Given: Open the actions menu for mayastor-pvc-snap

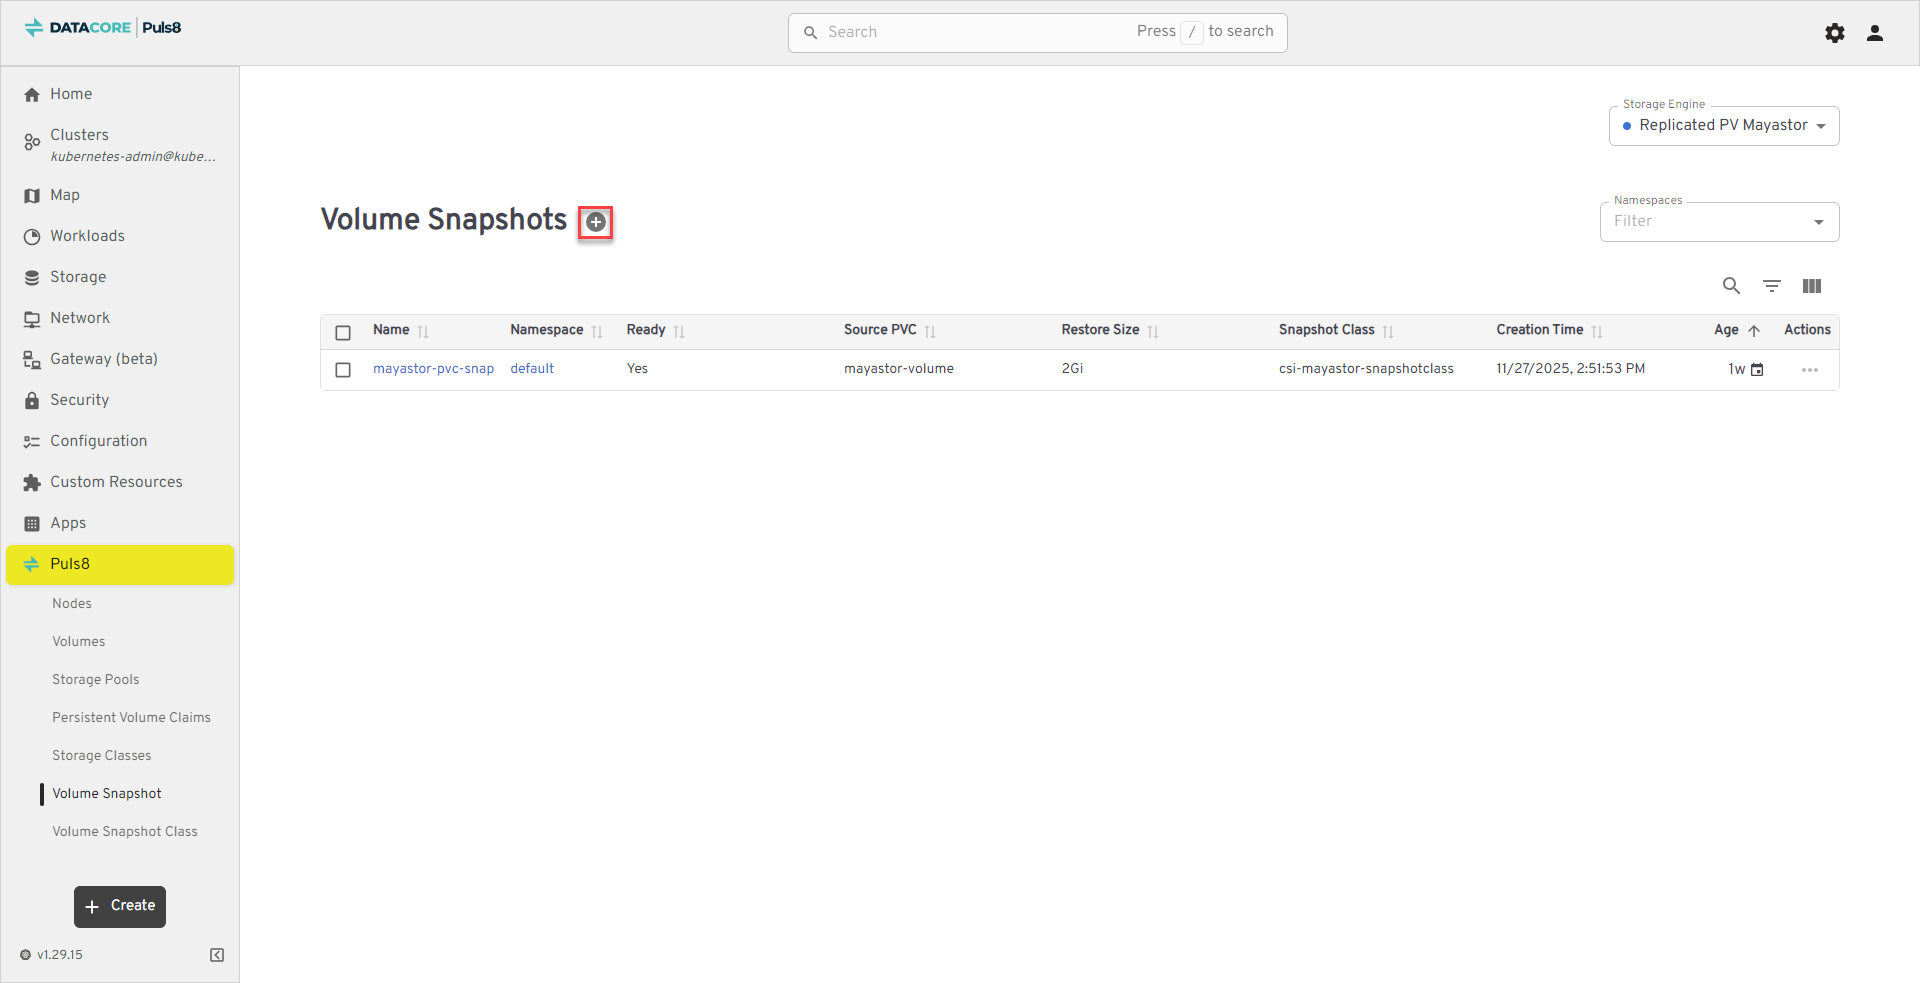Looking at the screenshot, I should (x=1809, y=370).
